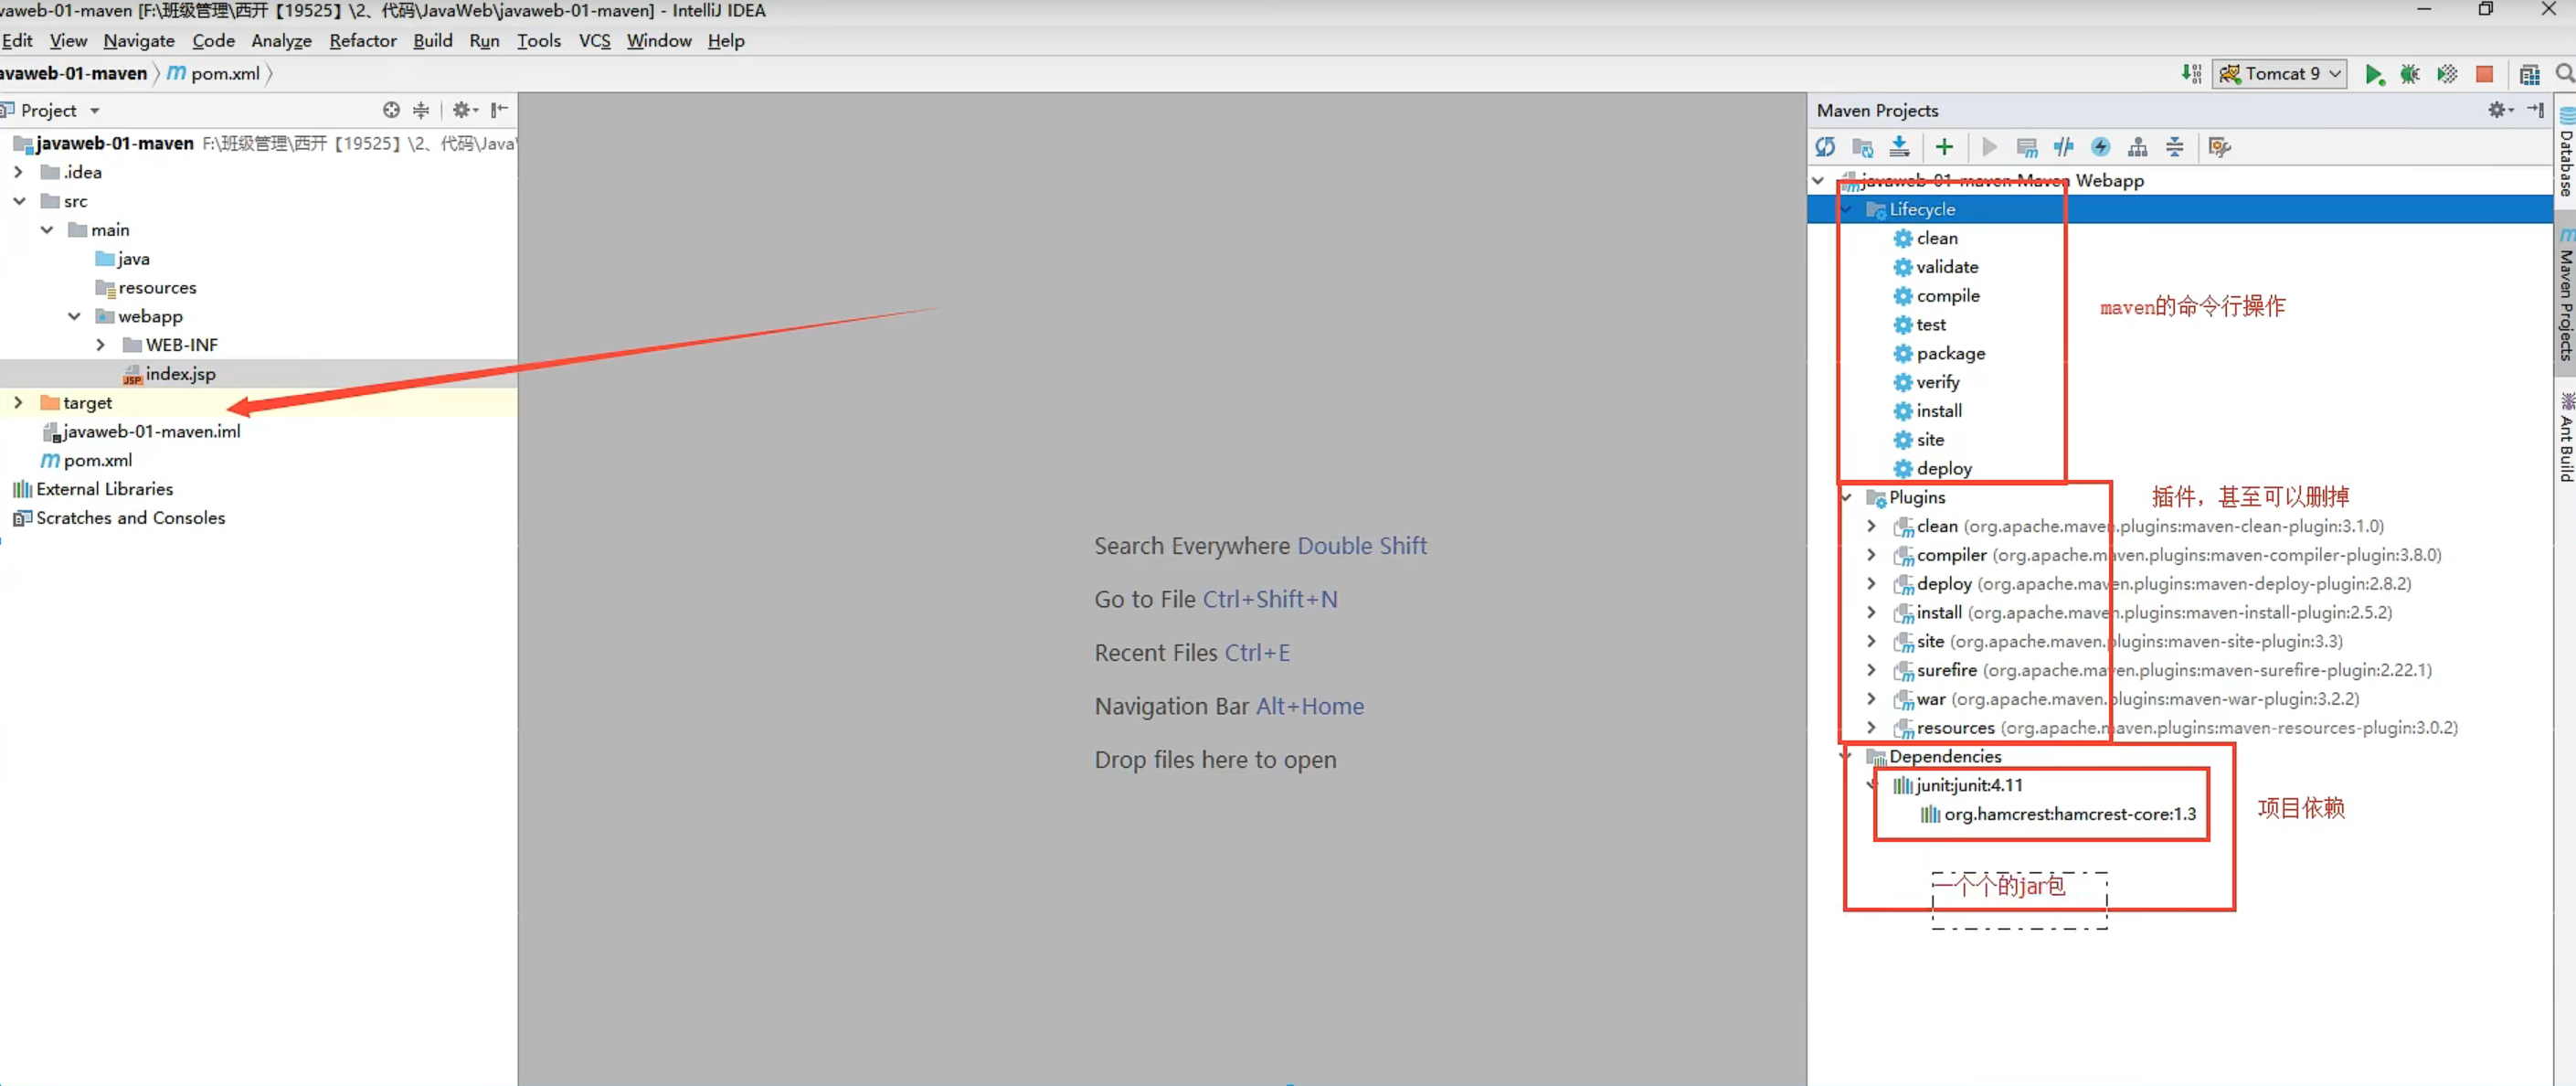Click Show Dependencies diagram icon
Screen dimensions: 2576x1086
pos(2138,147)
